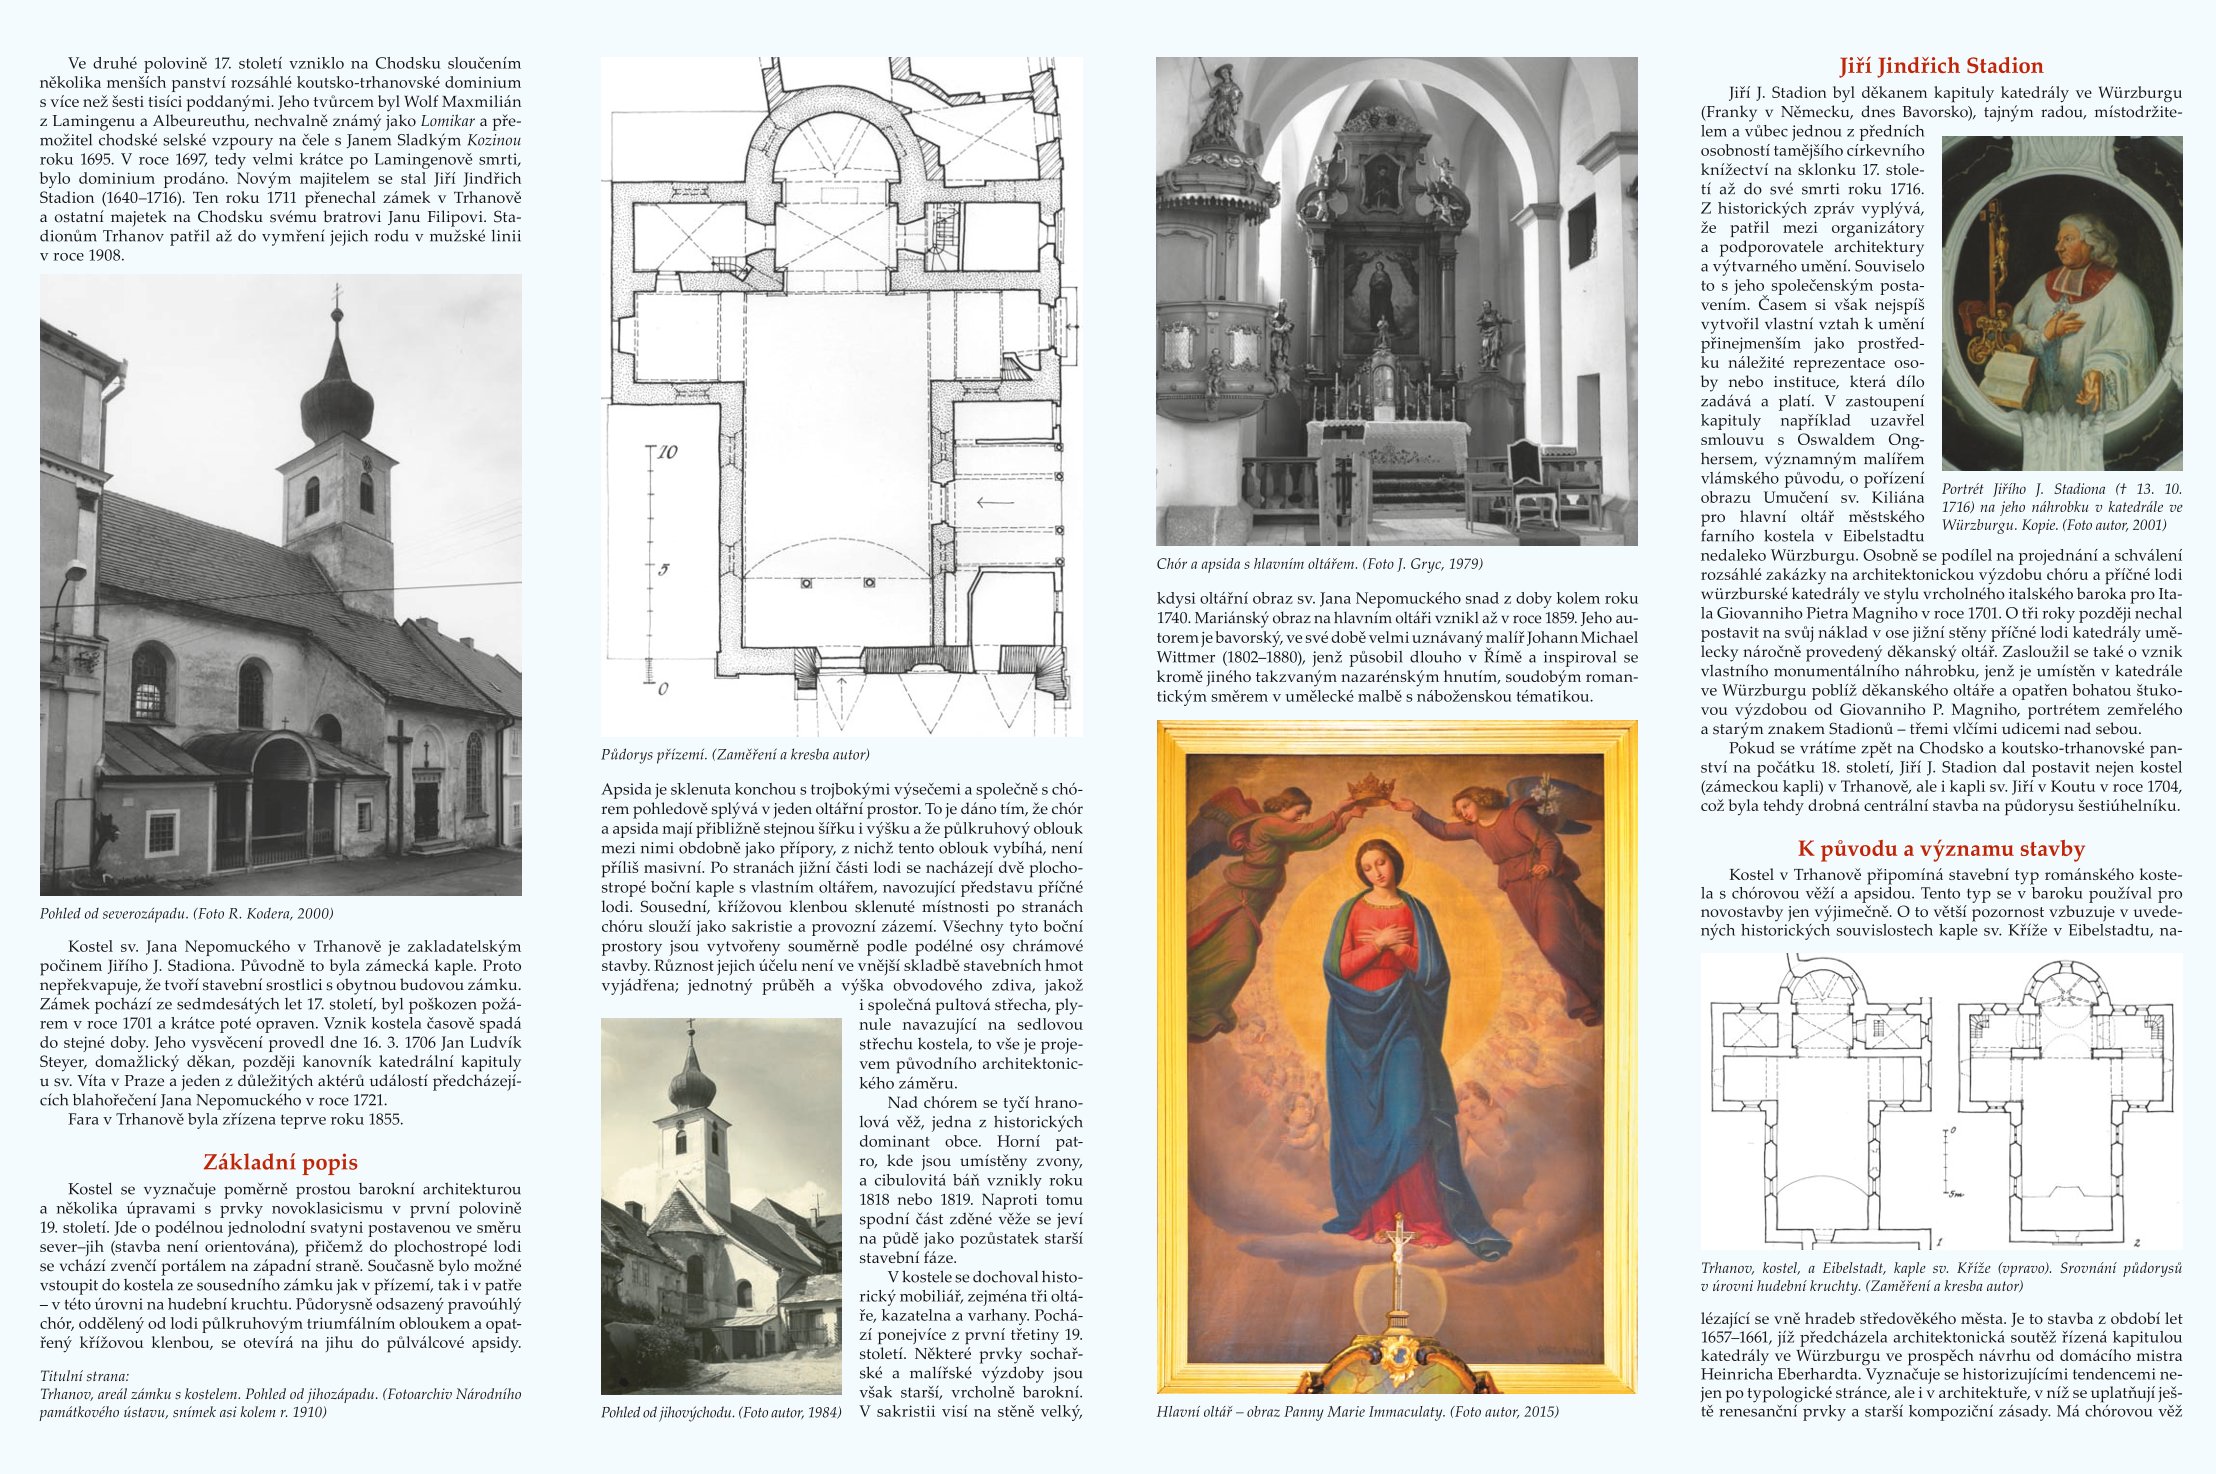Click the heading Jiří Jindřich Stadion
The height and width of the screenshot is (1474, 2216).
pyautogui.click(x=1941, y=66)
